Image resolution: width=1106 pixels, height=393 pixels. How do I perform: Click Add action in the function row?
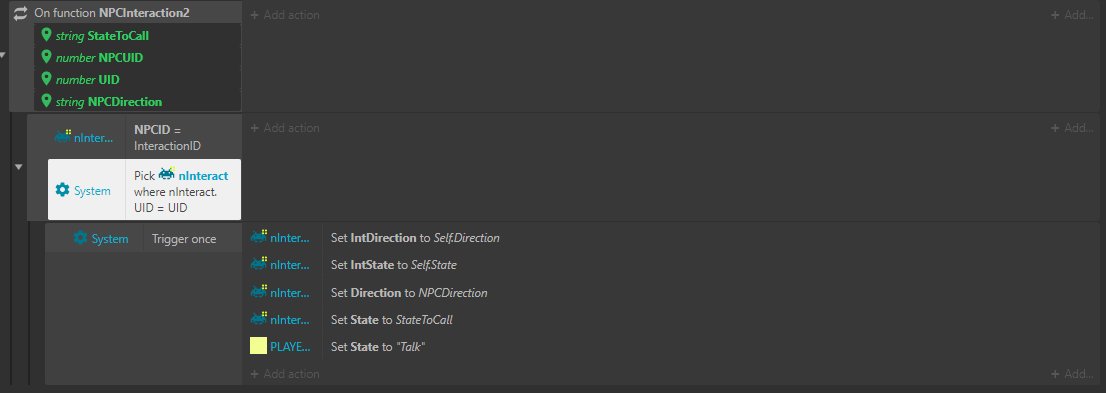[x=285, y=15]
